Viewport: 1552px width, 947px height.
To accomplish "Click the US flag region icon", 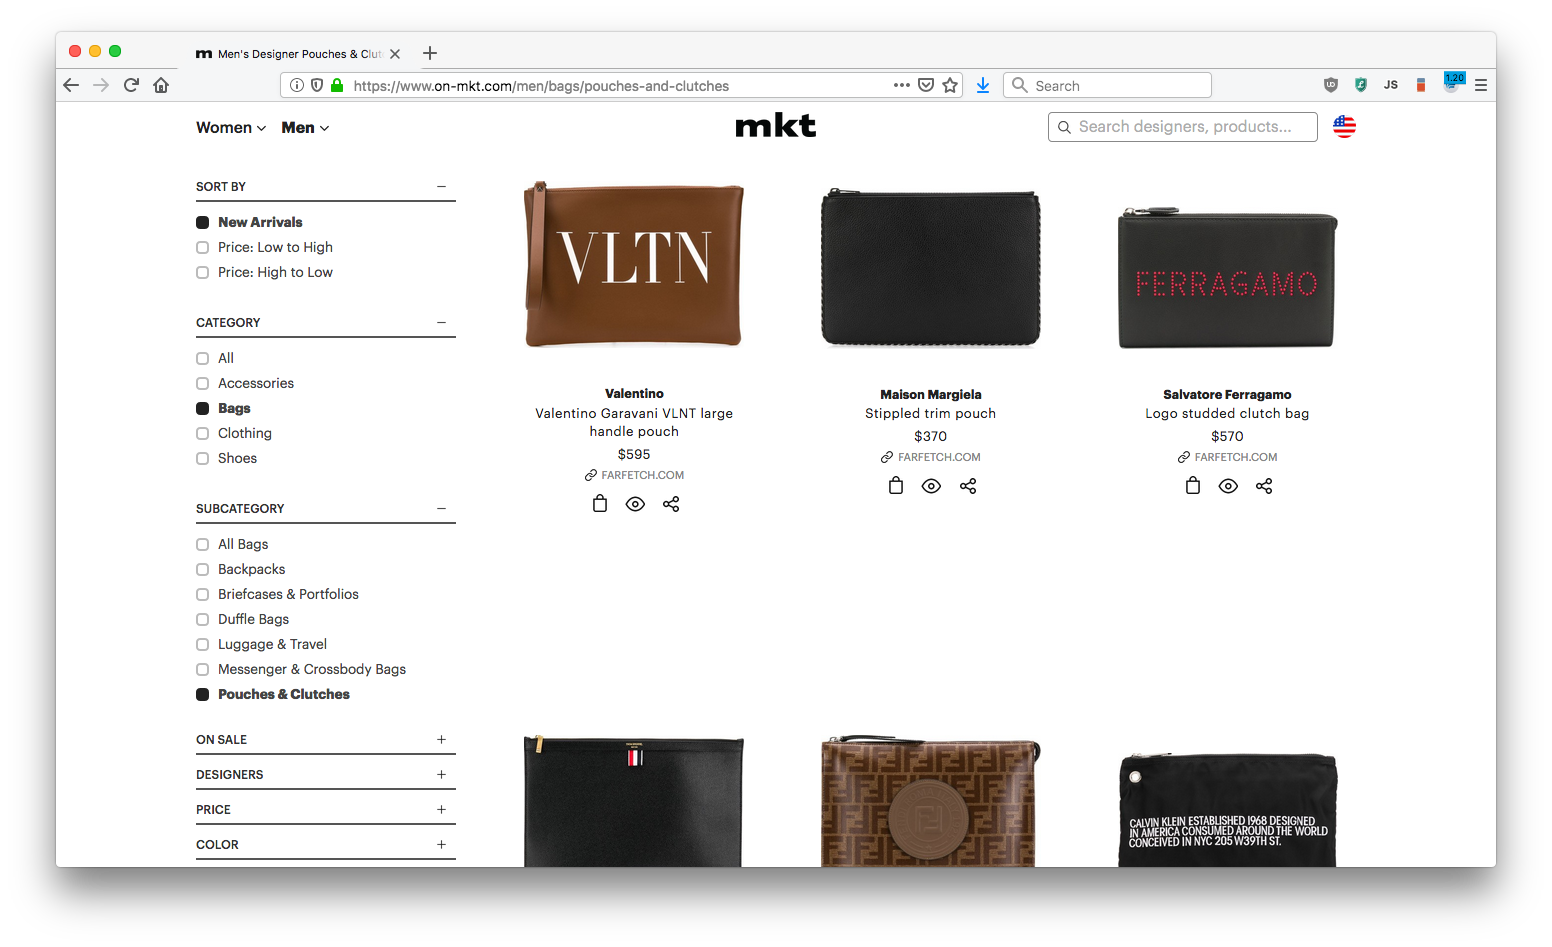I will coord(1344,127).
